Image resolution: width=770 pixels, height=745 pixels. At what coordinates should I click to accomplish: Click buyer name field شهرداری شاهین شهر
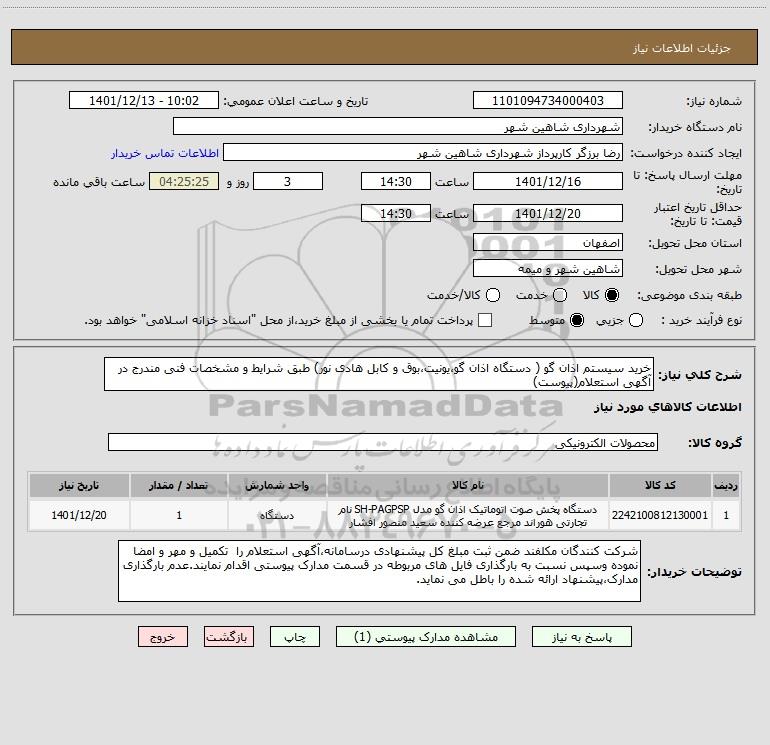point(398,126)
